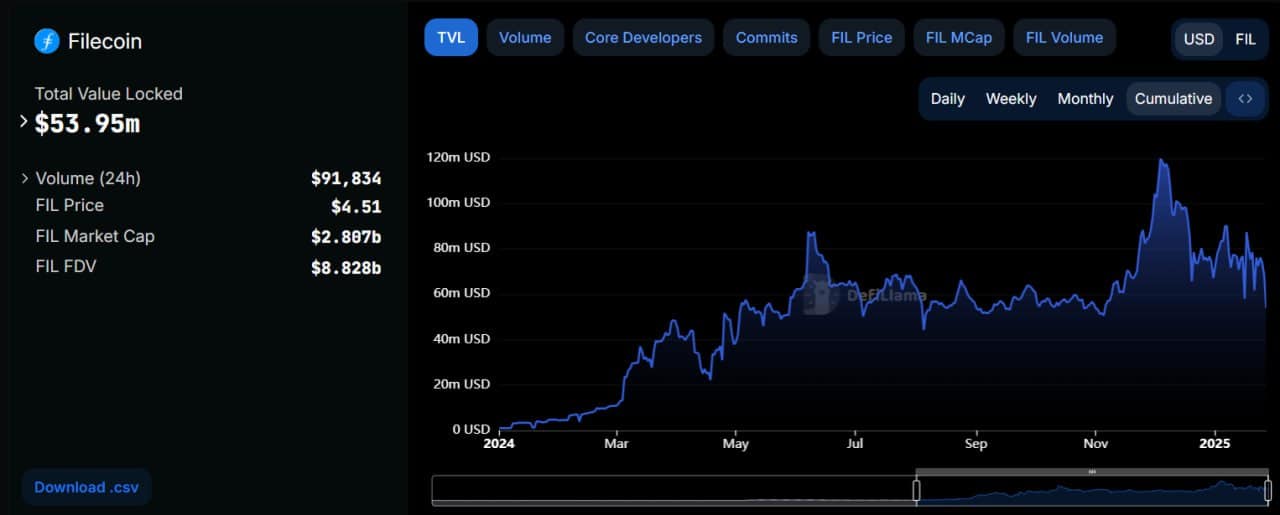The width and height of the screenshot is (1280, 515).
Task: Click the selected range bar on the zoom slider
Action: [1092, 471]
